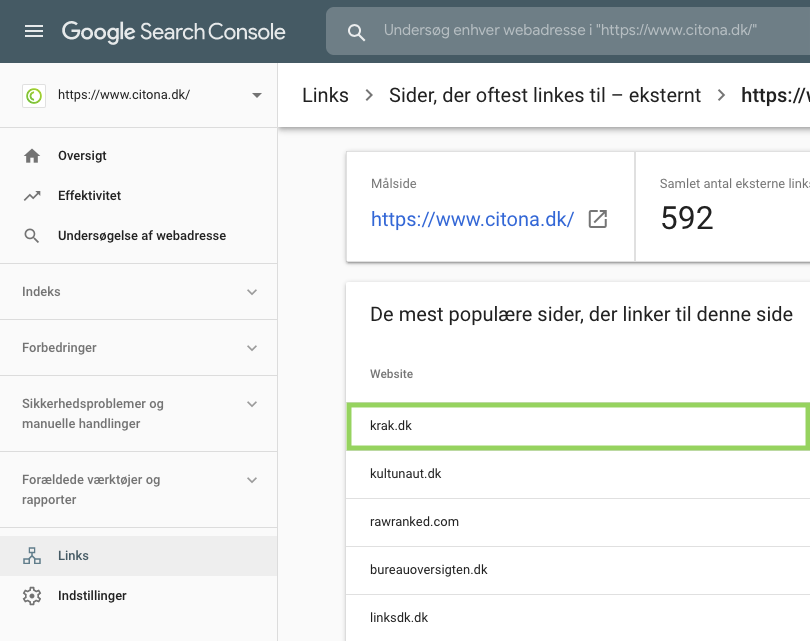Click the Indstillinger gear icon

[x=32, y=596]
